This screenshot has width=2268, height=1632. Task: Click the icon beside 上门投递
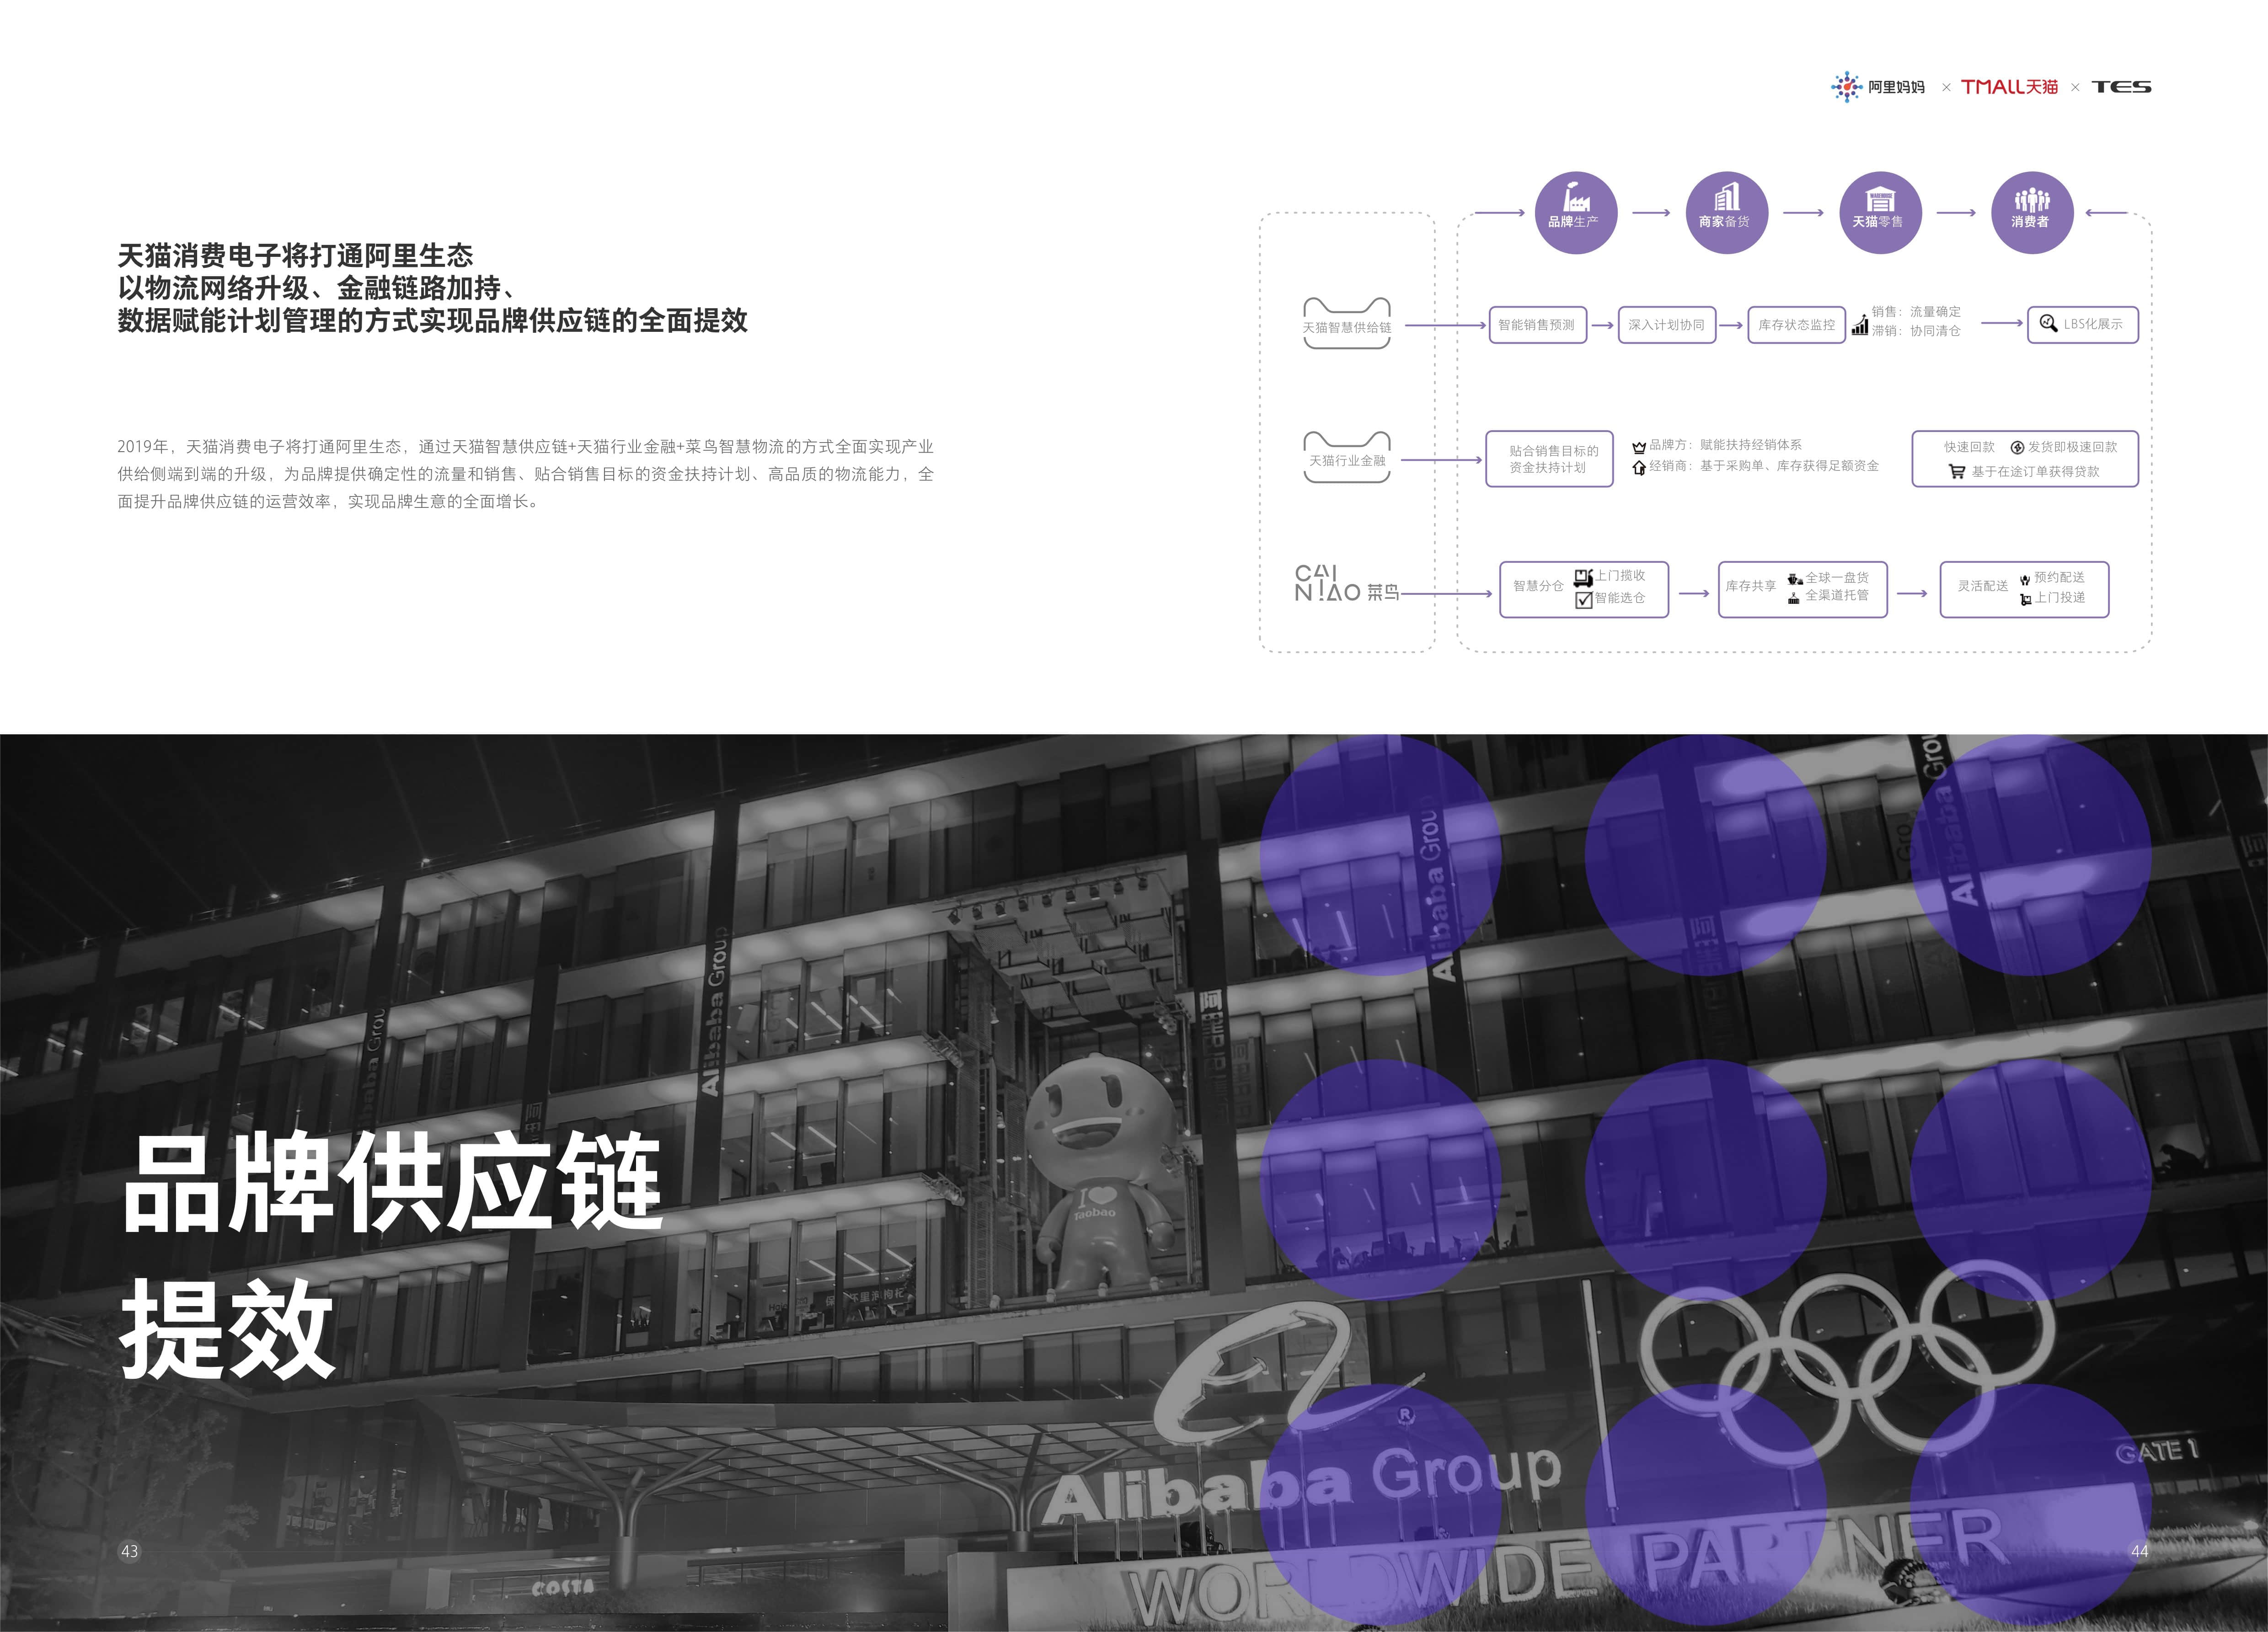2025,599
